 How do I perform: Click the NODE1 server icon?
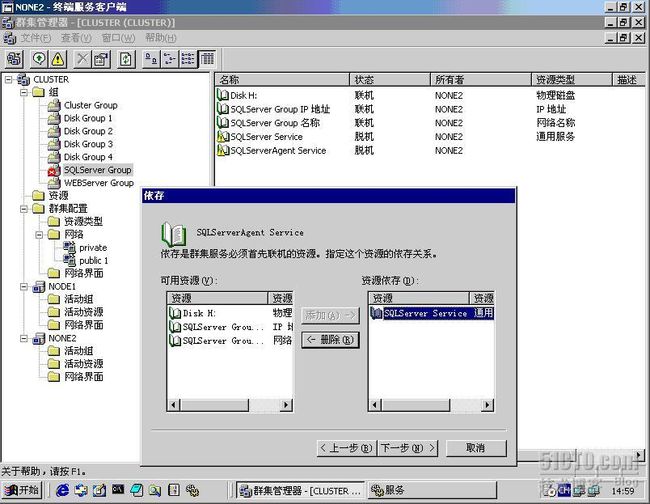click(39, 286)
